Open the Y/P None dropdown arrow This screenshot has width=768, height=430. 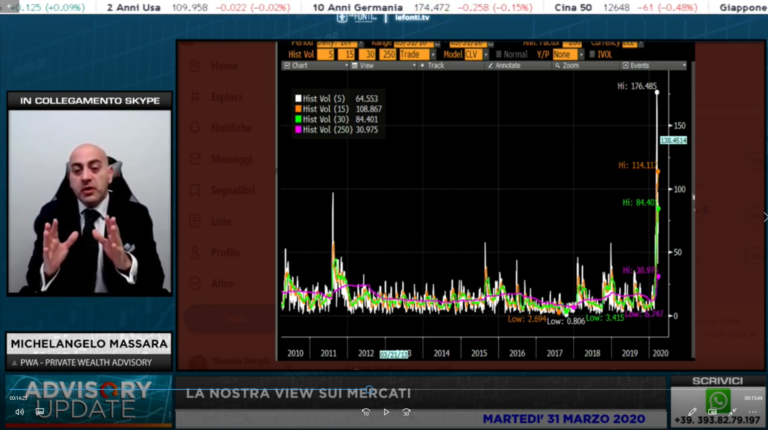click(581, 54)
